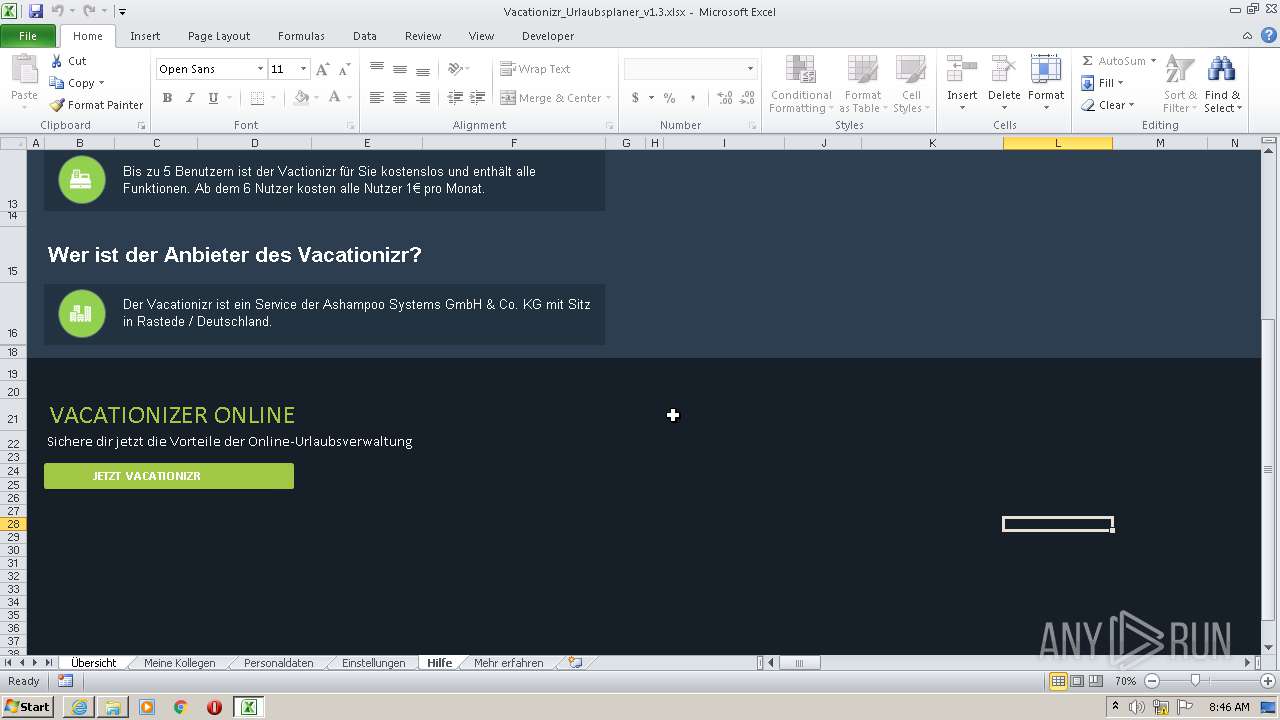Toggle Align Text Right
The image size is (1280, 720).
(423, 98)
